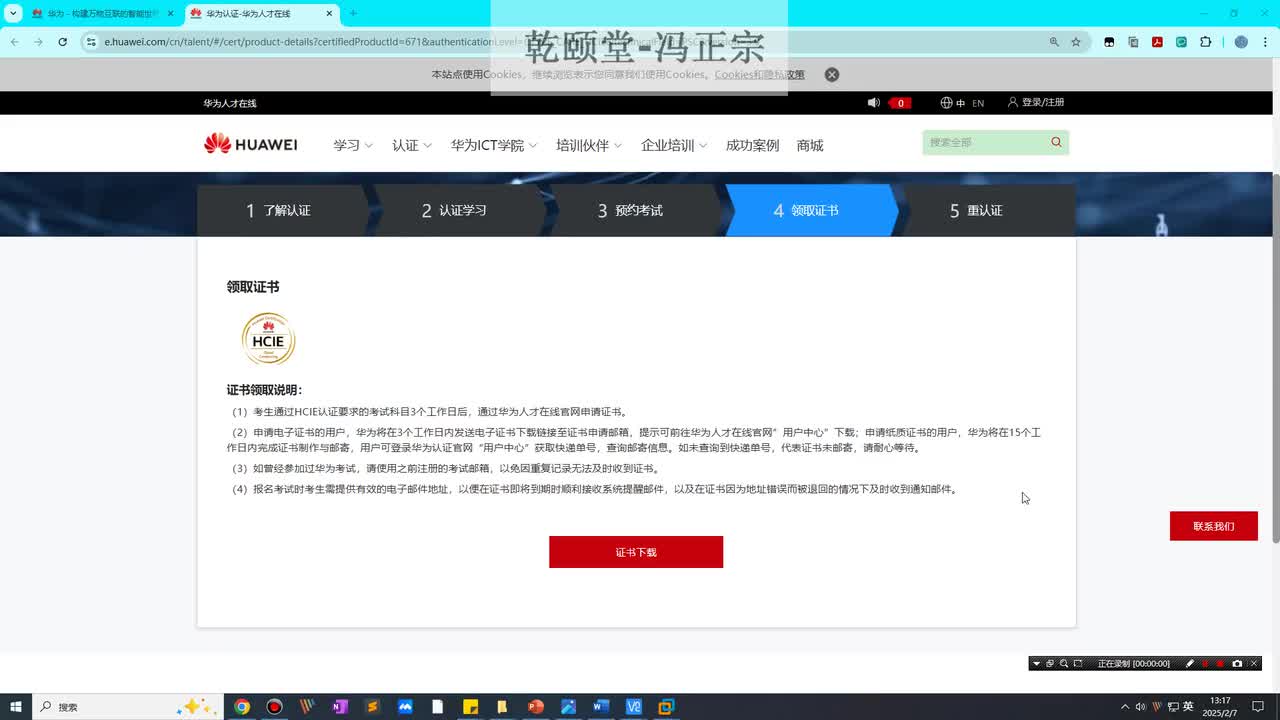The image size is (1280, 720).
Task: Click the 联系我们 button
Action: coord(1214,526)
